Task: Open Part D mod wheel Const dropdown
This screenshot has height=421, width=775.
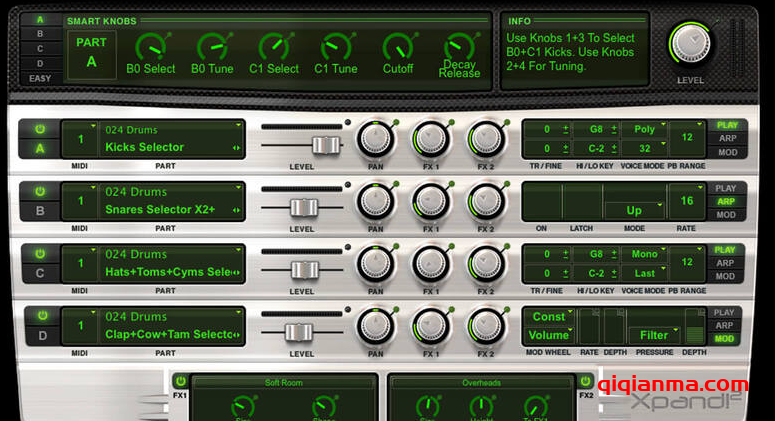Action: (549, 316)
